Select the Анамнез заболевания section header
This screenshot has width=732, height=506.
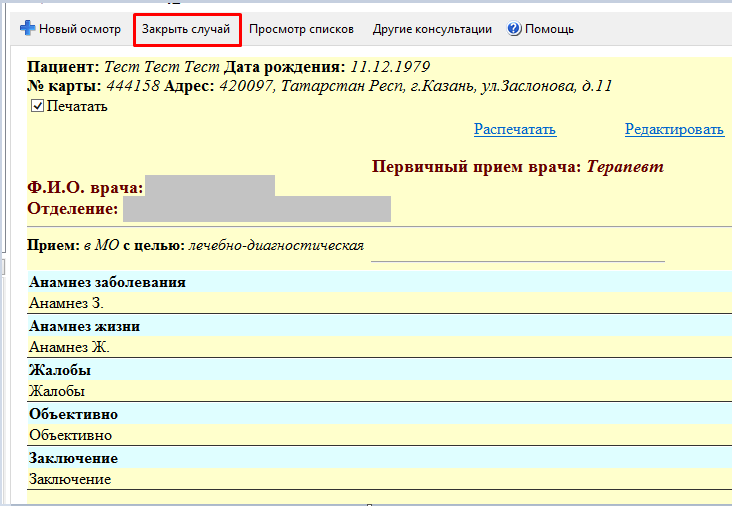tap(107, 282)
